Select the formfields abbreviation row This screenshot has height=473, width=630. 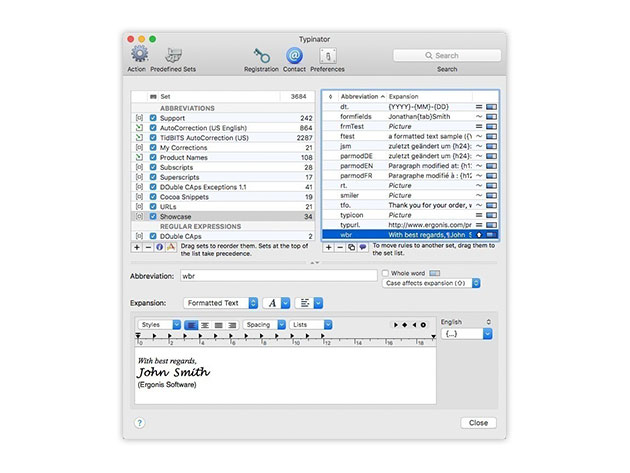coord(410,117)
